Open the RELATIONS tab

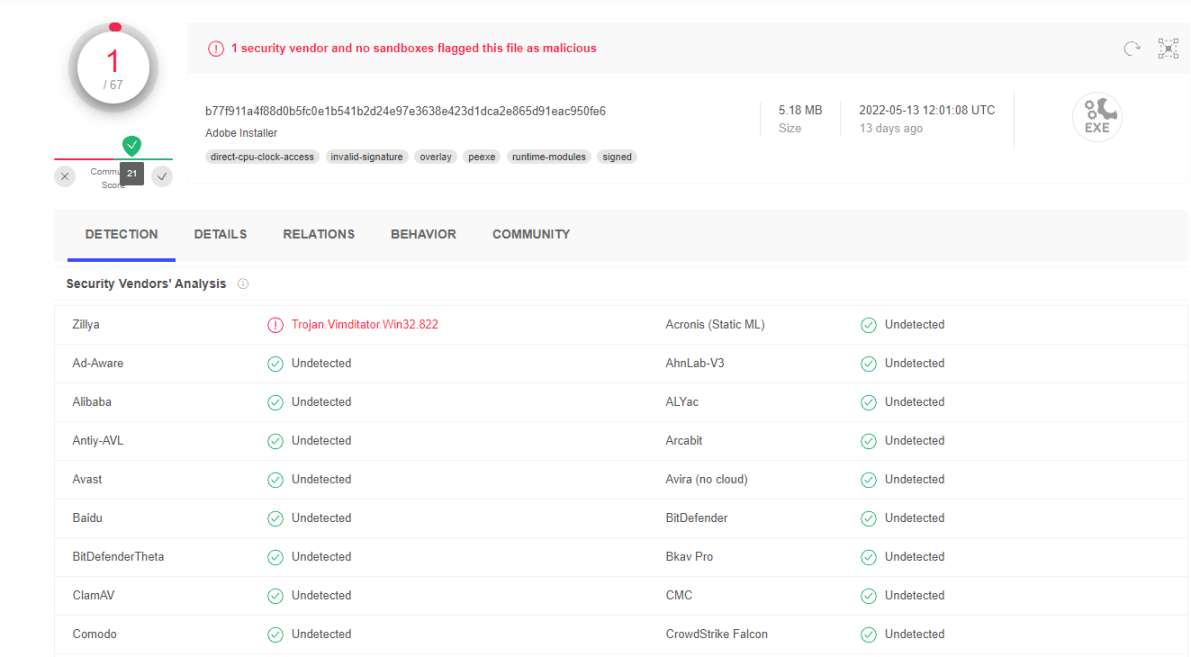[x=319, y=235]
